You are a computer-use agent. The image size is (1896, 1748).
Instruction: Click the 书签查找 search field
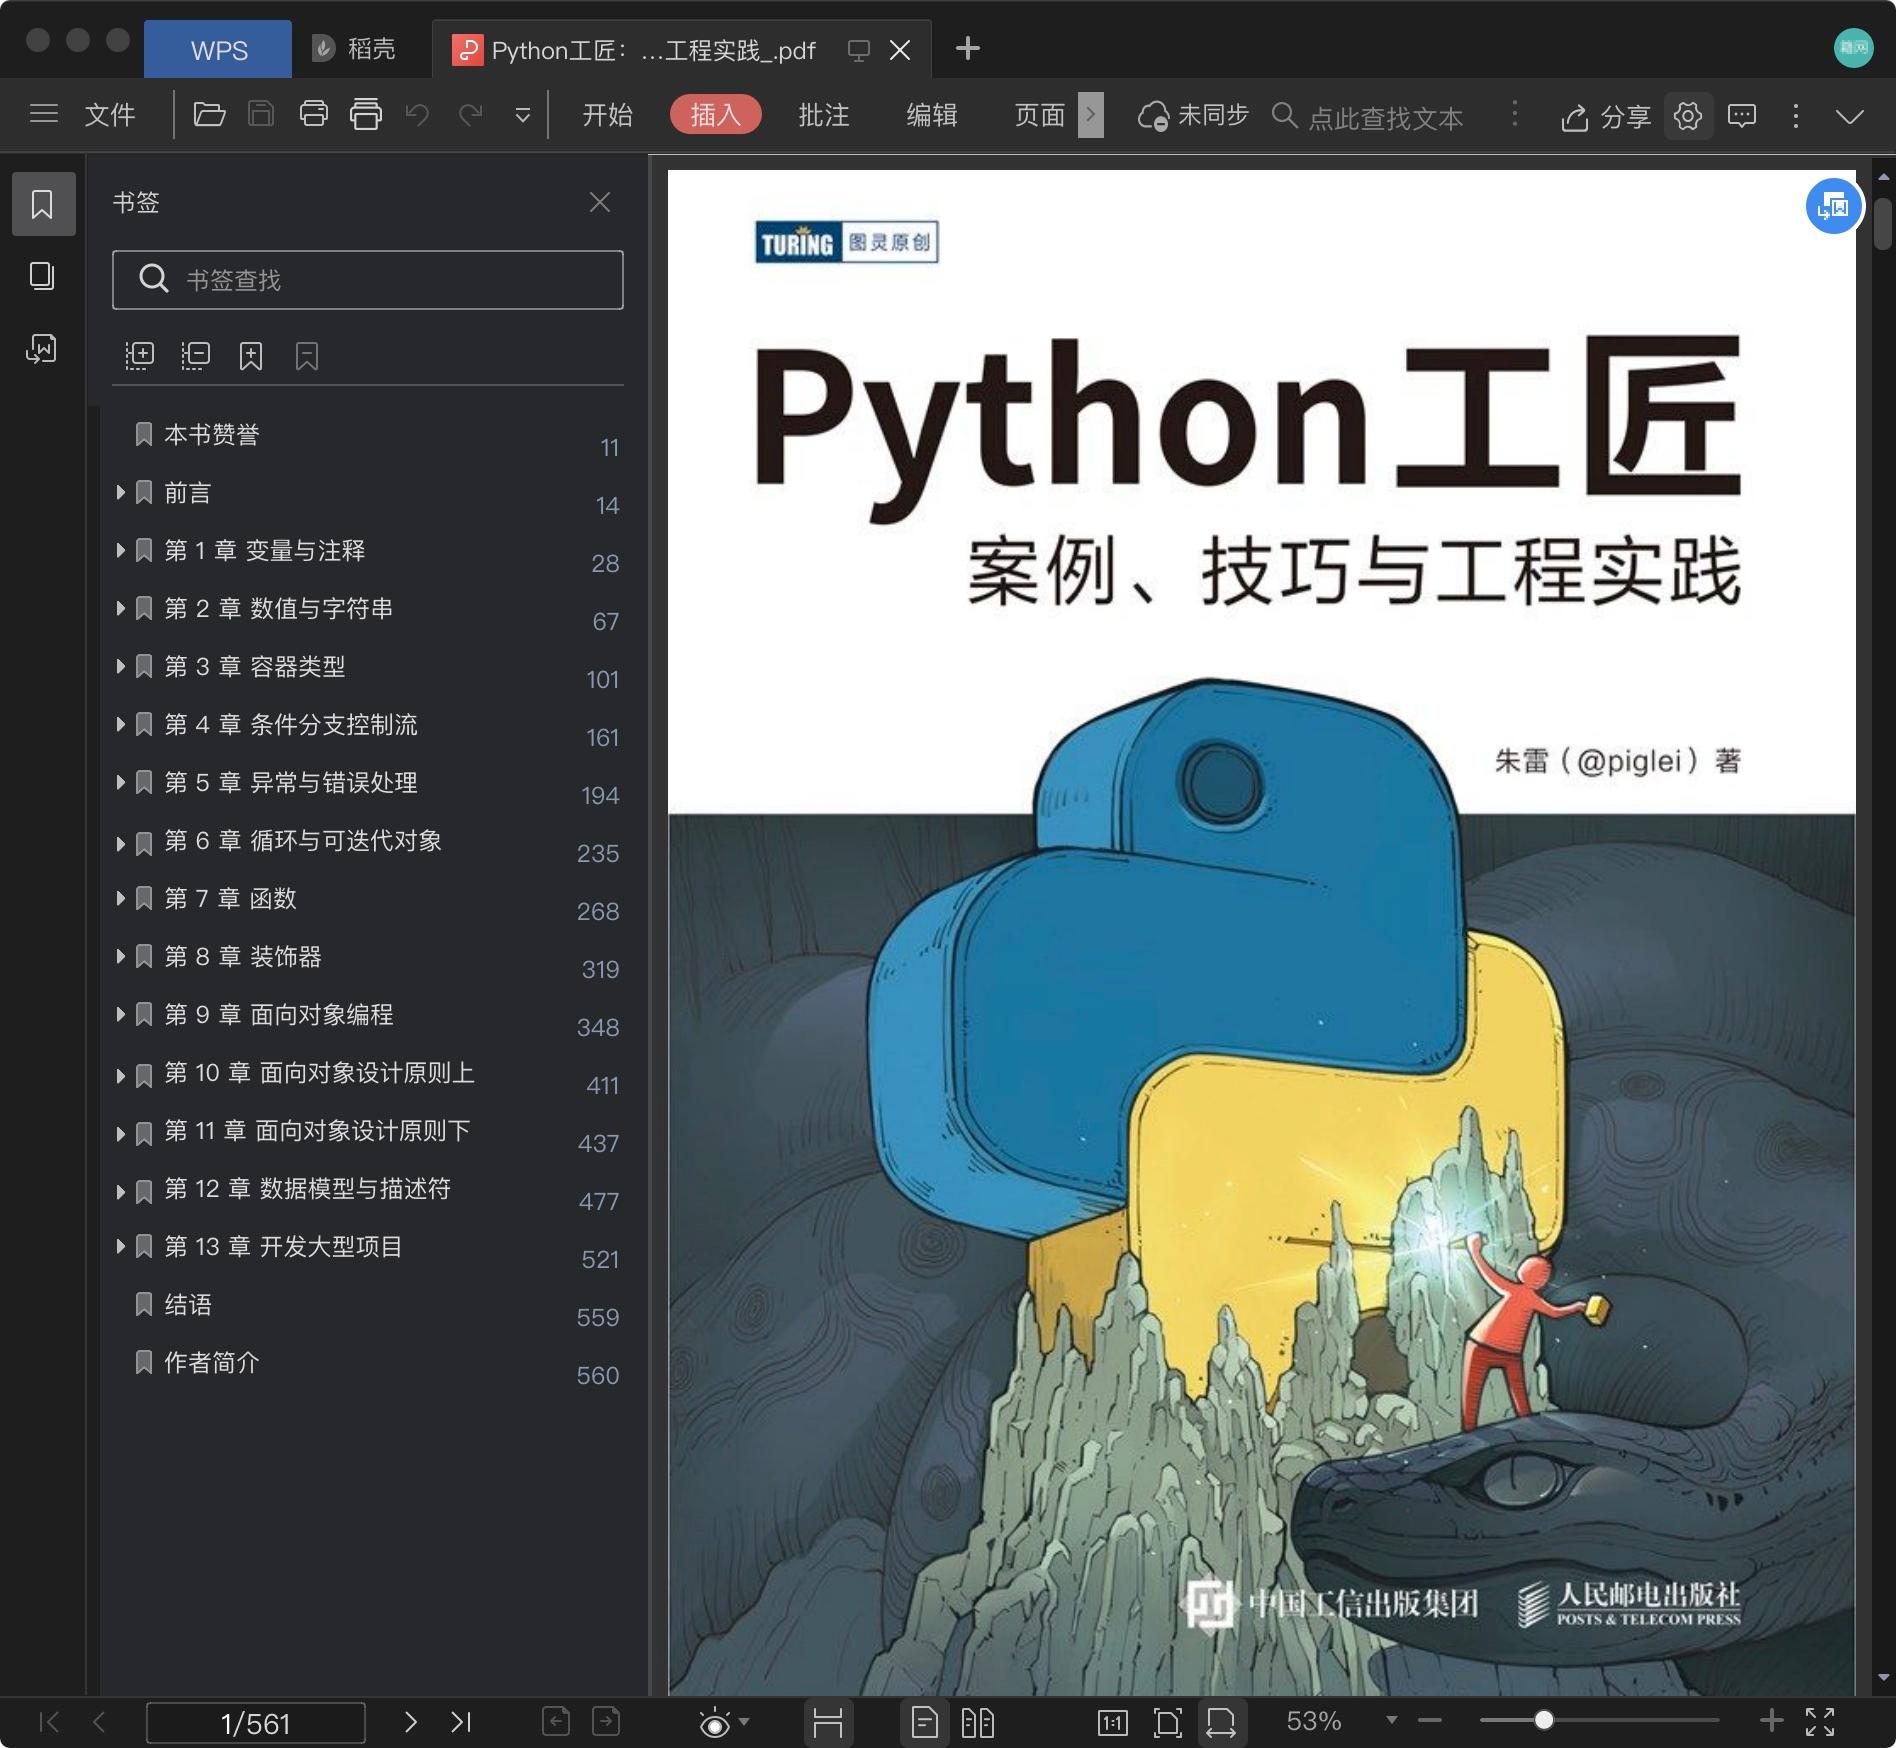click(368, 280)
